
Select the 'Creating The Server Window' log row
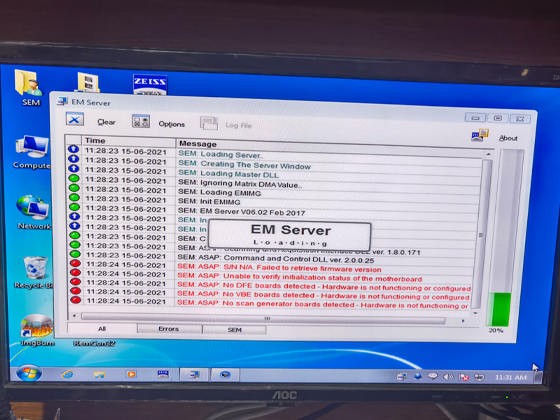click(x=274, y=164)
